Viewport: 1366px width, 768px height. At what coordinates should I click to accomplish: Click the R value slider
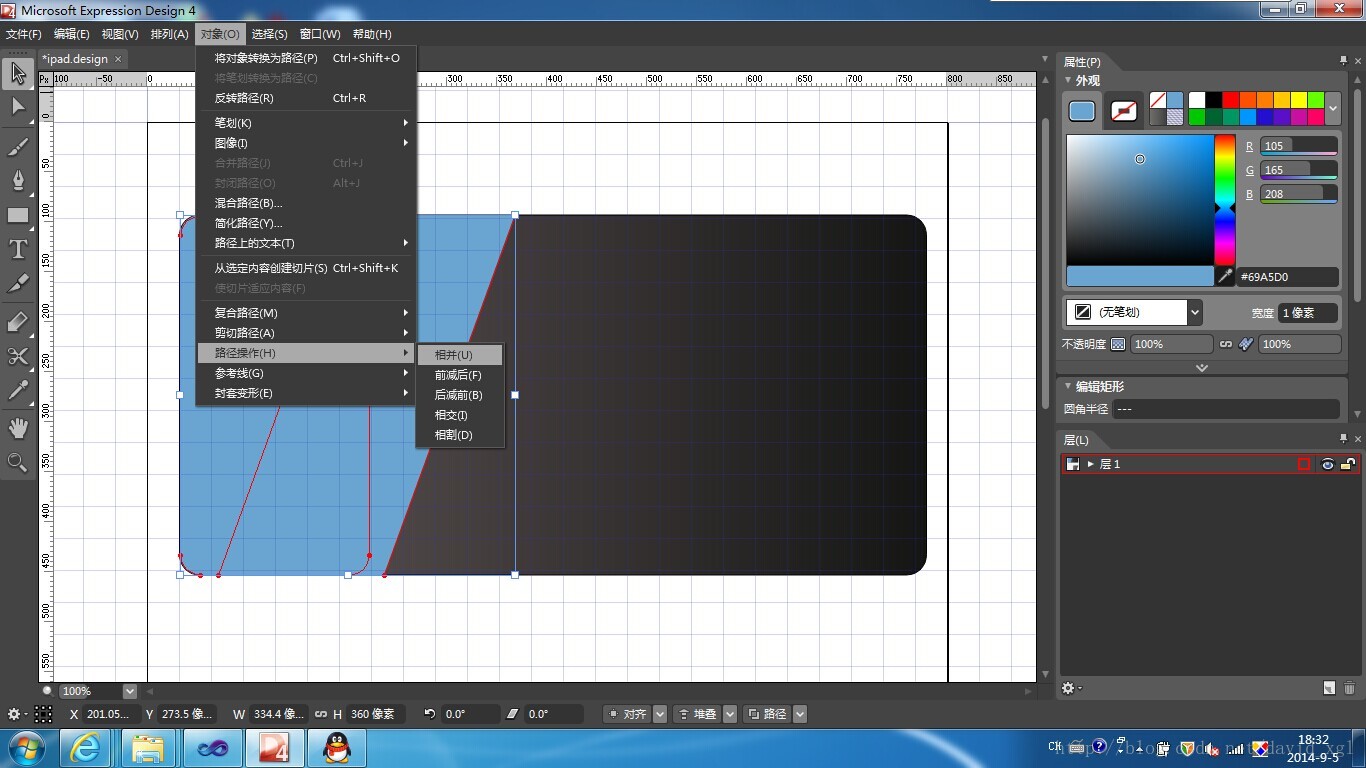click(x=1299, y=146)
